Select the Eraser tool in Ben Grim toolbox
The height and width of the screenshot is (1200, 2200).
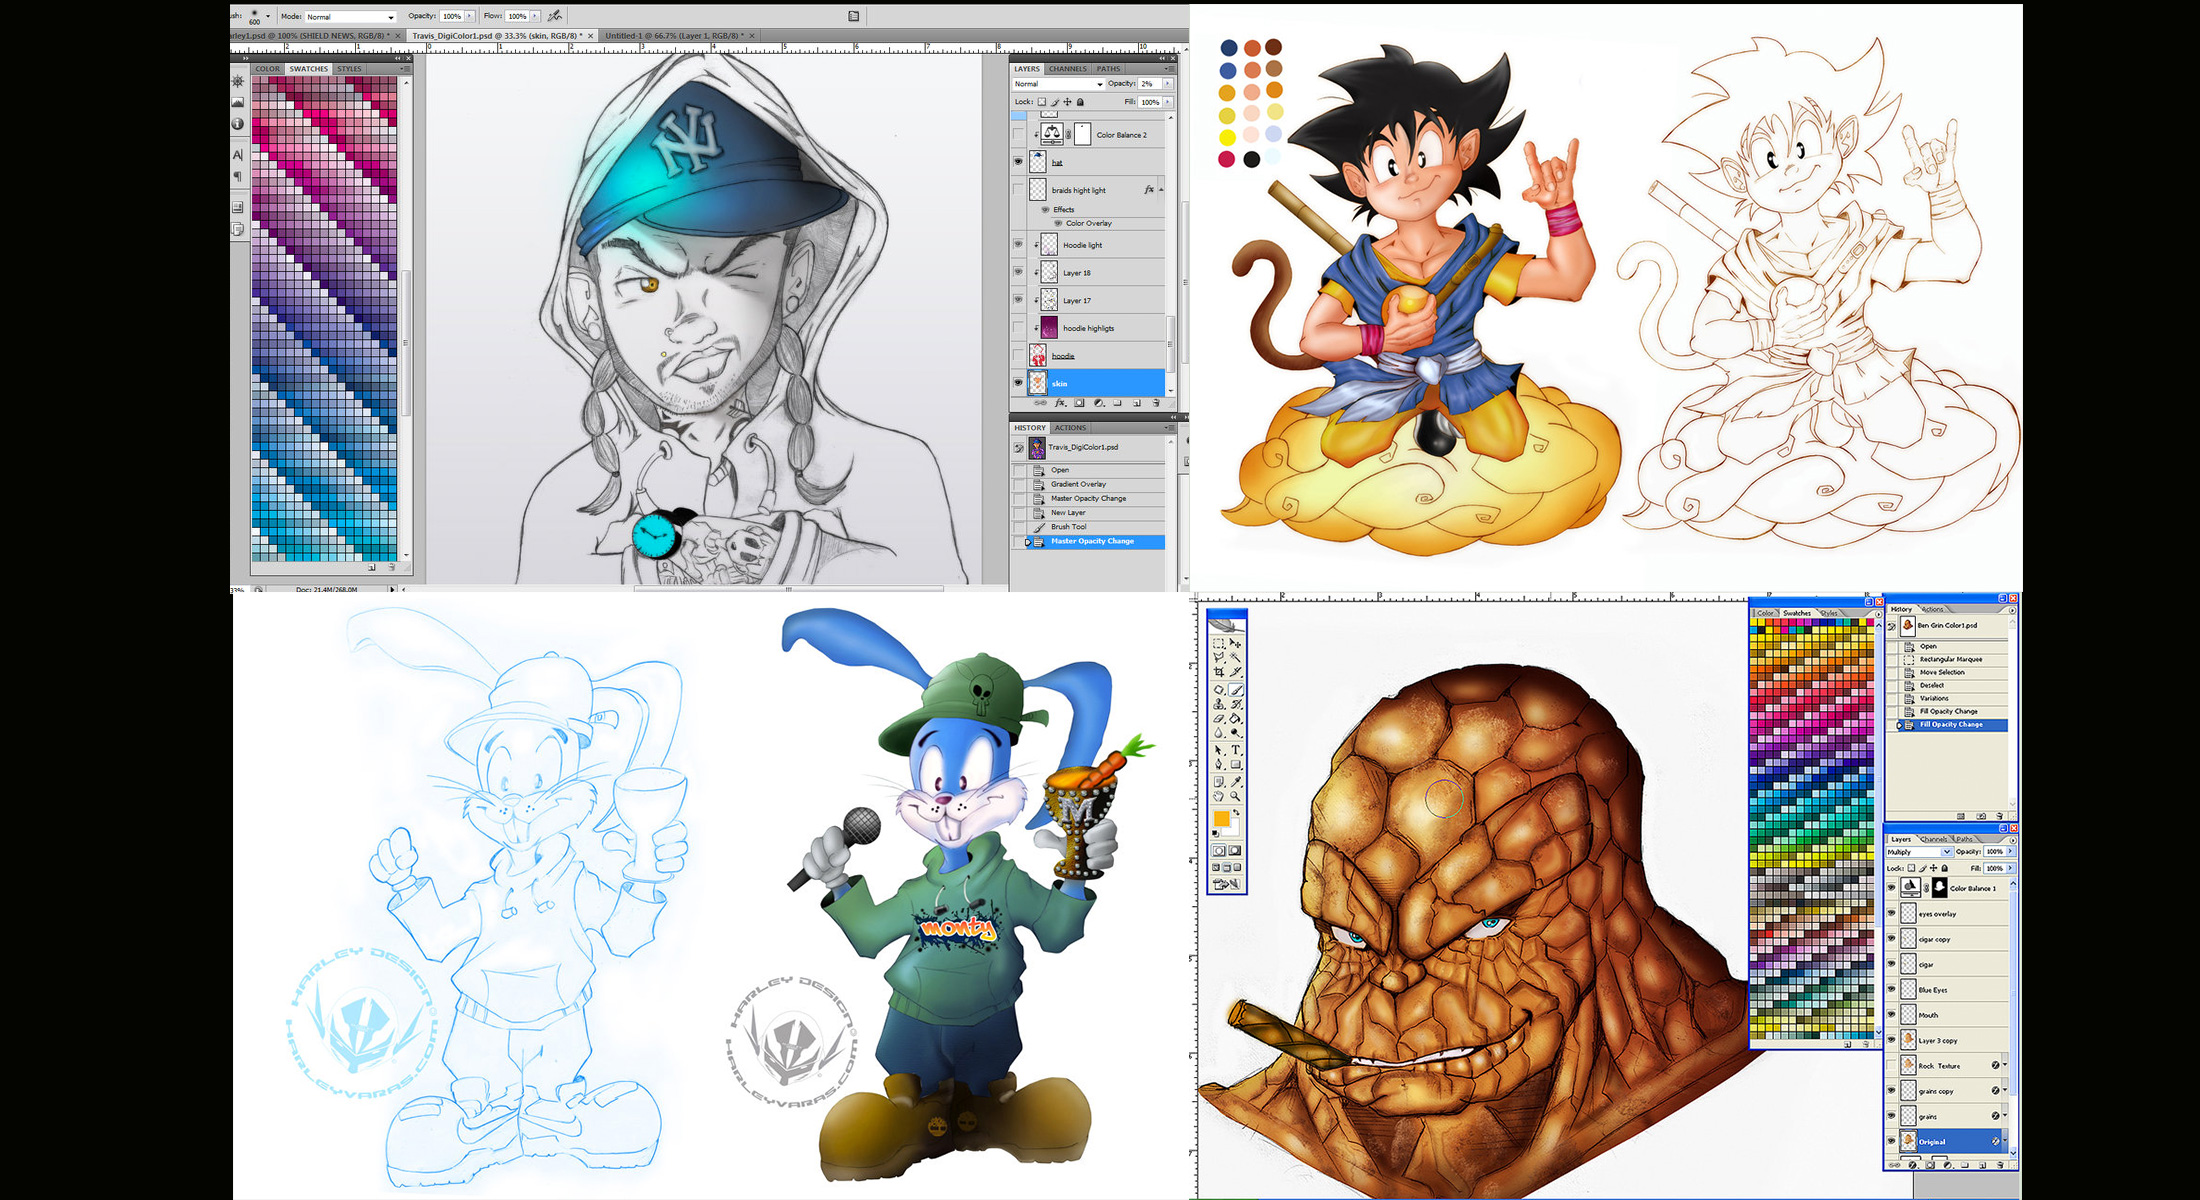point(1219,718)
